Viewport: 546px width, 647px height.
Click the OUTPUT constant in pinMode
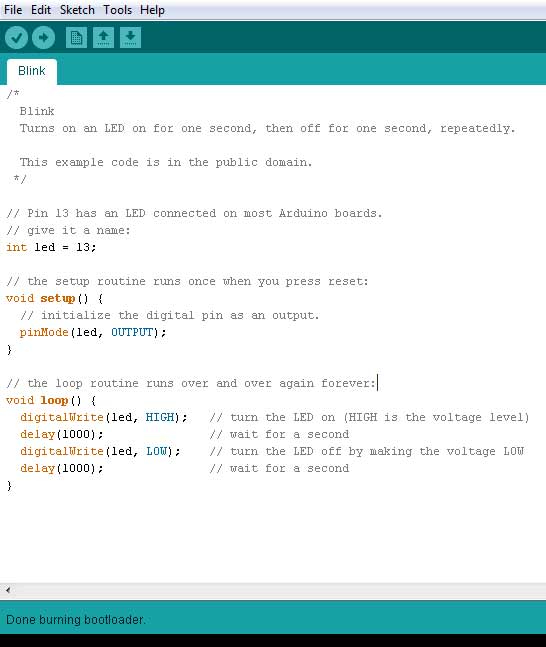(132, 332)
